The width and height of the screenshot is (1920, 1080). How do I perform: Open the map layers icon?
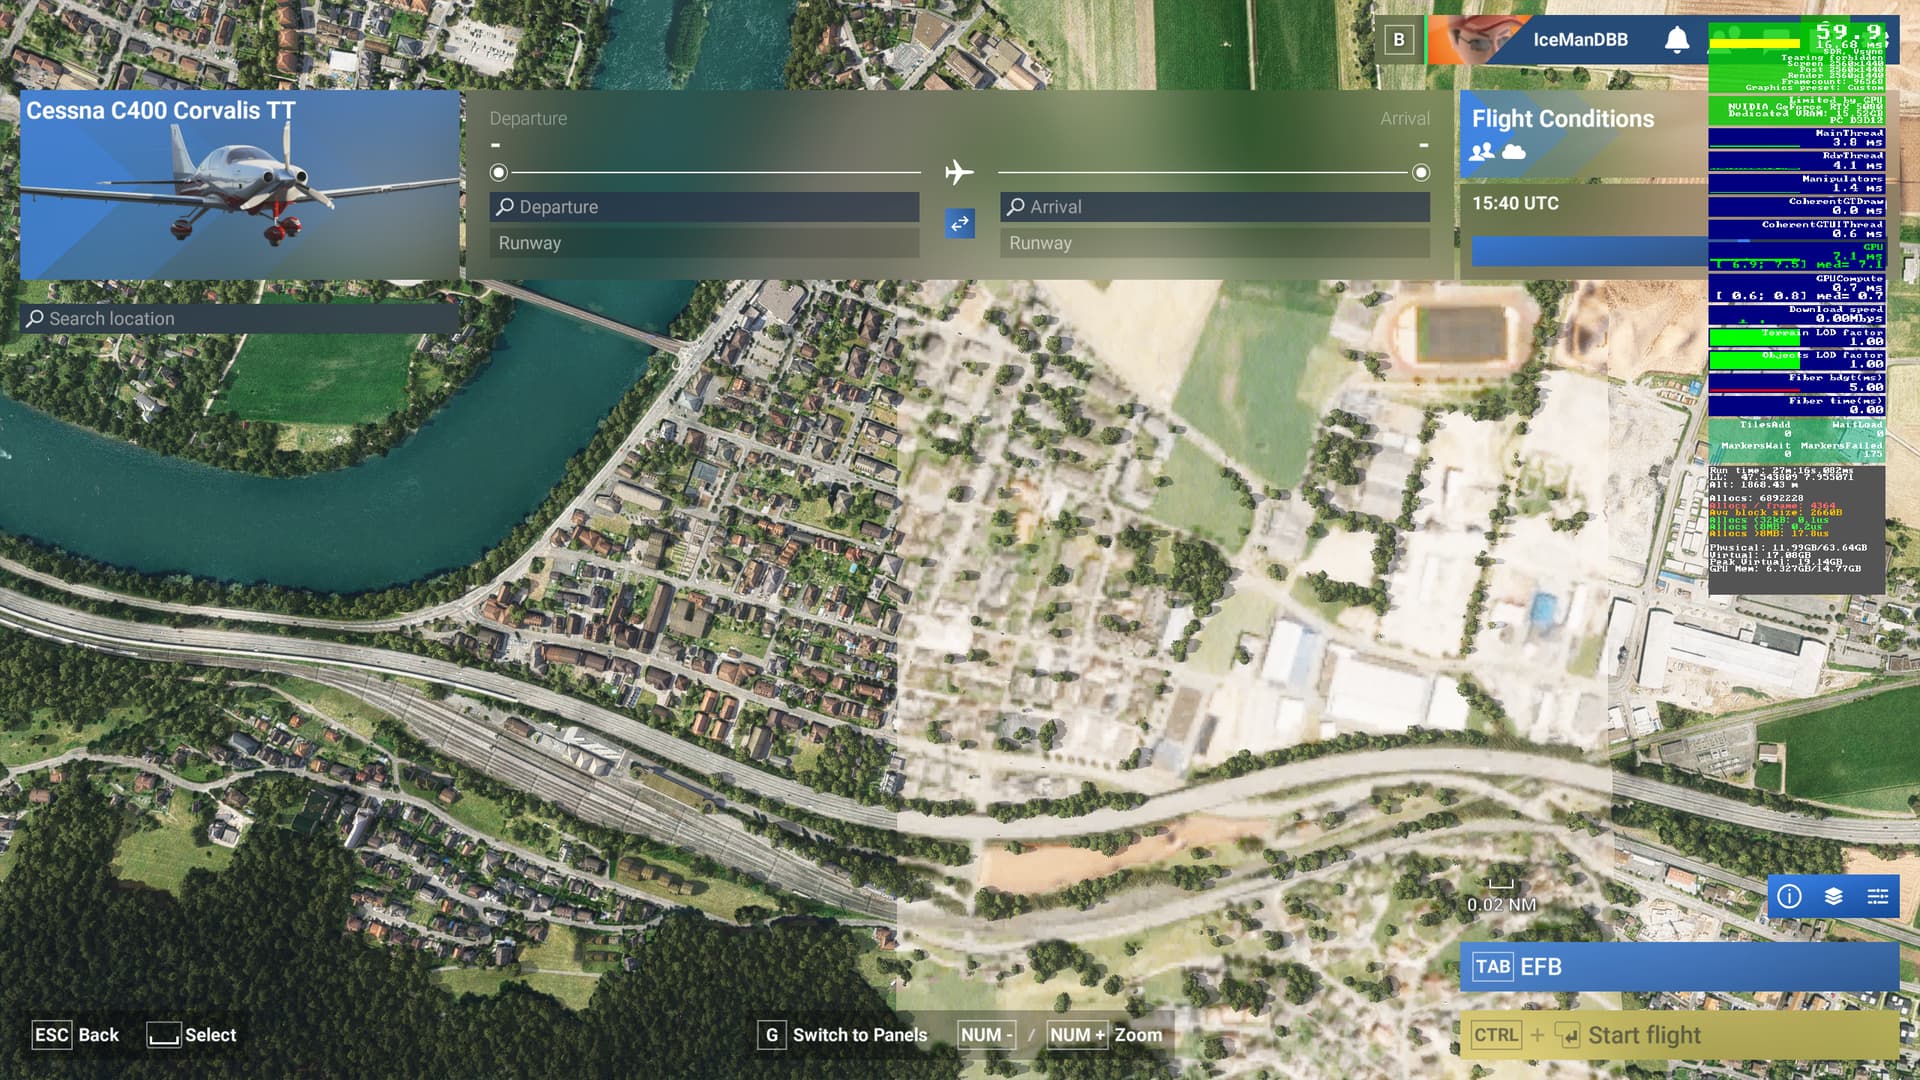click(1833, 896)
